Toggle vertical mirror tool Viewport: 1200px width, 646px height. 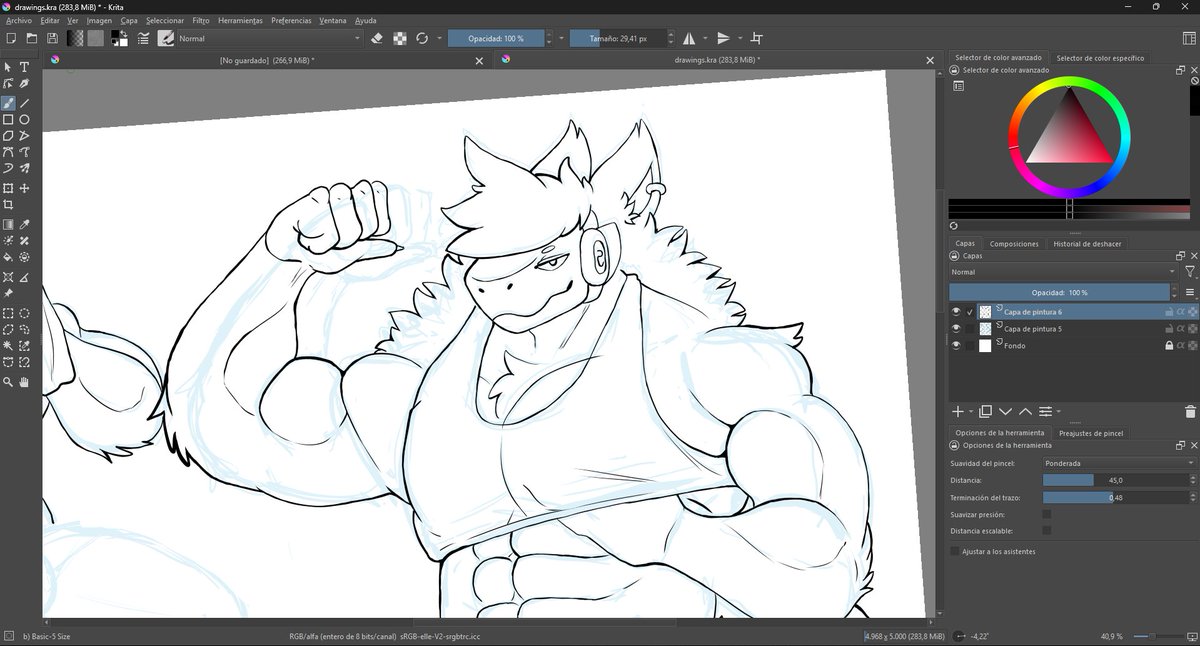click(723, 38)
